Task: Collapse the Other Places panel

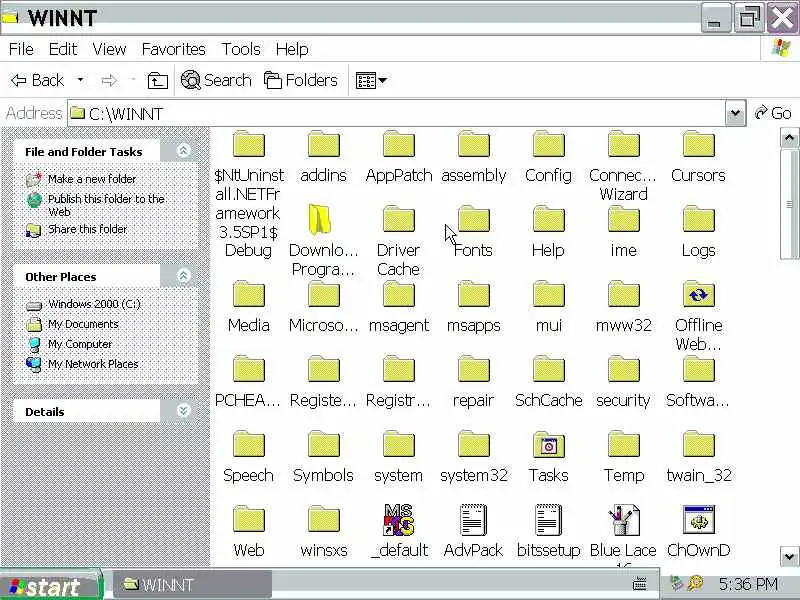Action: (x=183, y=276)
